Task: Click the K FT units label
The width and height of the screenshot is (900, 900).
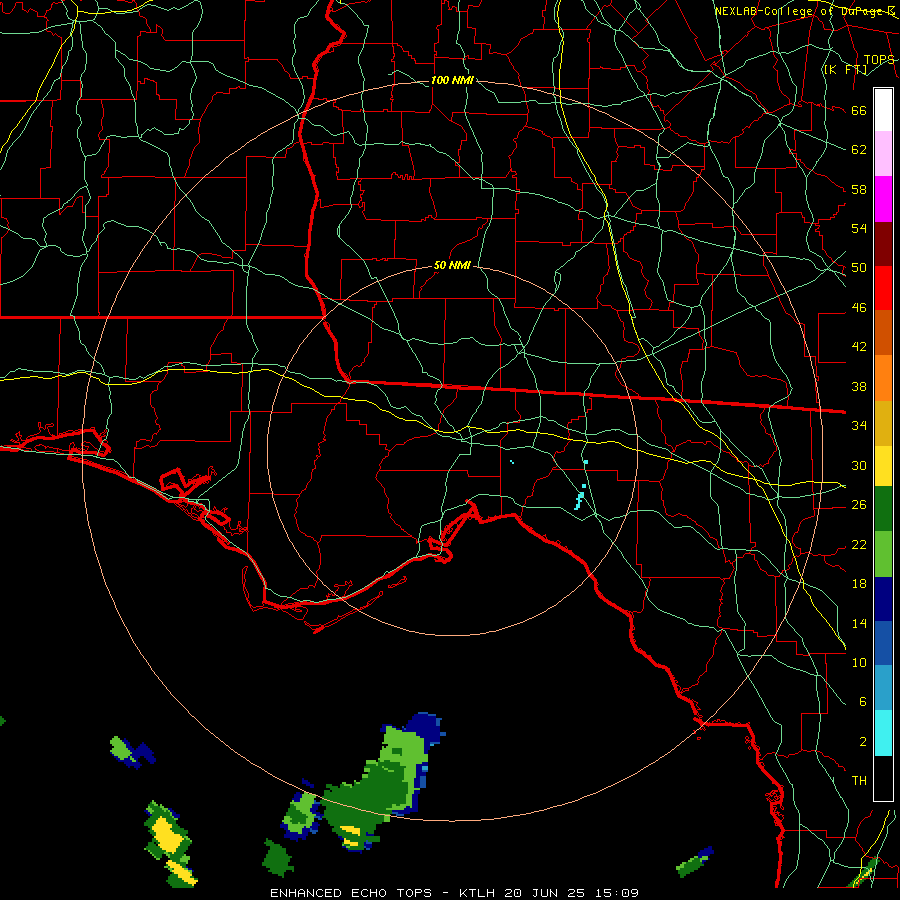Action: 845,69
